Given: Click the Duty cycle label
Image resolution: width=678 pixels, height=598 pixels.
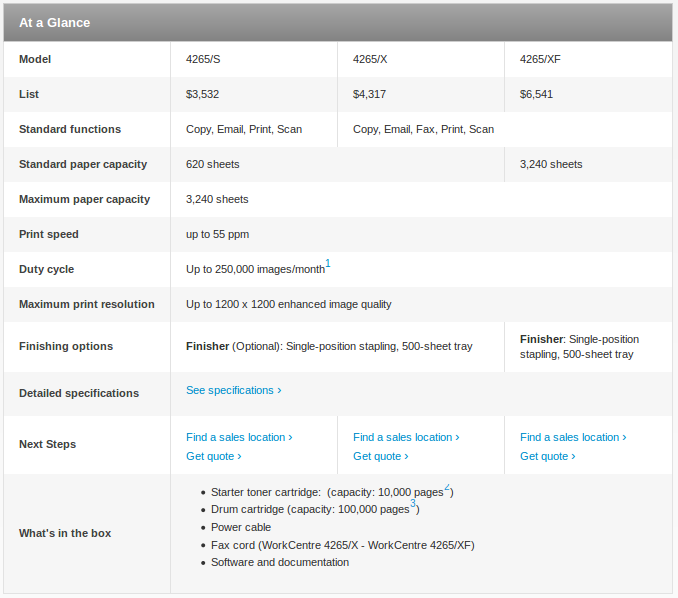Looking at the screenshot, I should (x=46, y=269).
